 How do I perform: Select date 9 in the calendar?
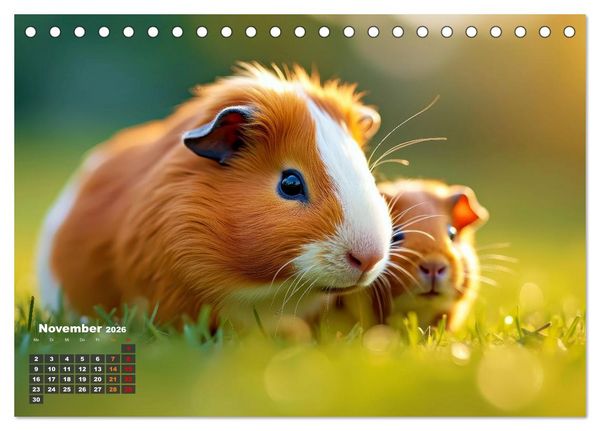point(36,369)
